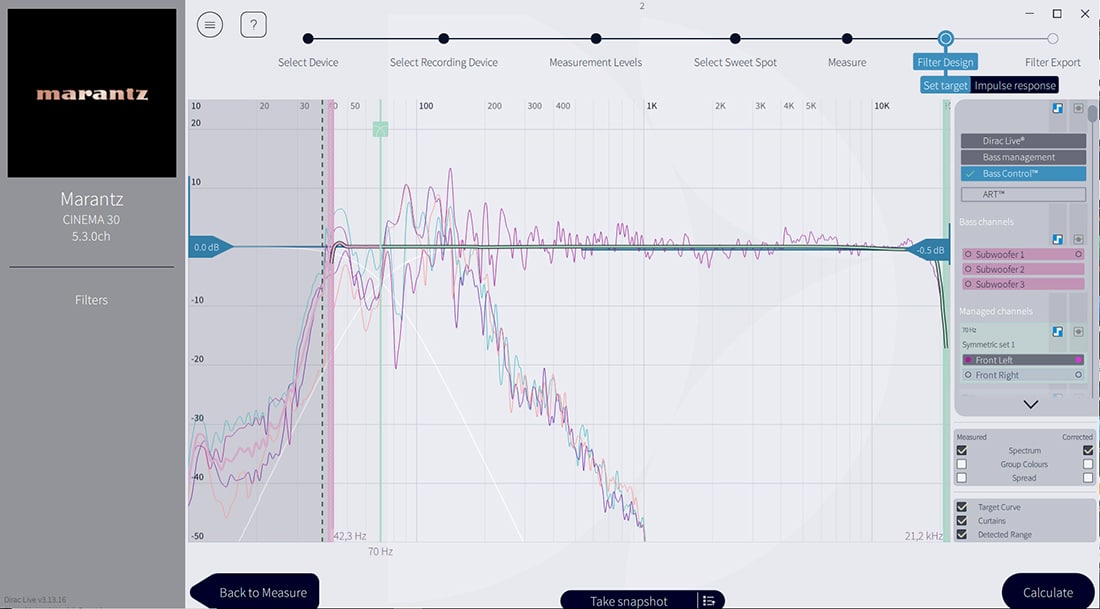Enable Corrected Group Colours checkbox
This screenshot has width=1100, height=609.
[1088, 464]
